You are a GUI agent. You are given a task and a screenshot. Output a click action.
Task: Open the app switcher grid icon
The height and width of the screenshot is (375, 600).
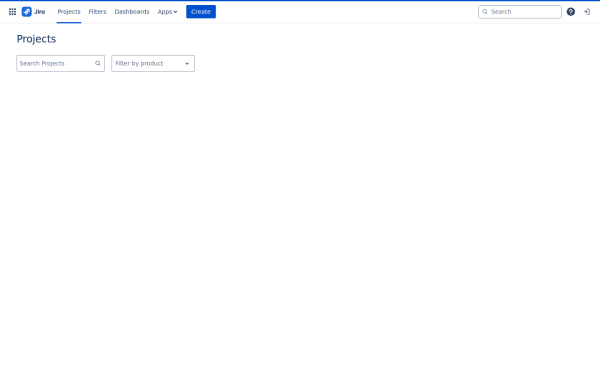tap(12, 12)
